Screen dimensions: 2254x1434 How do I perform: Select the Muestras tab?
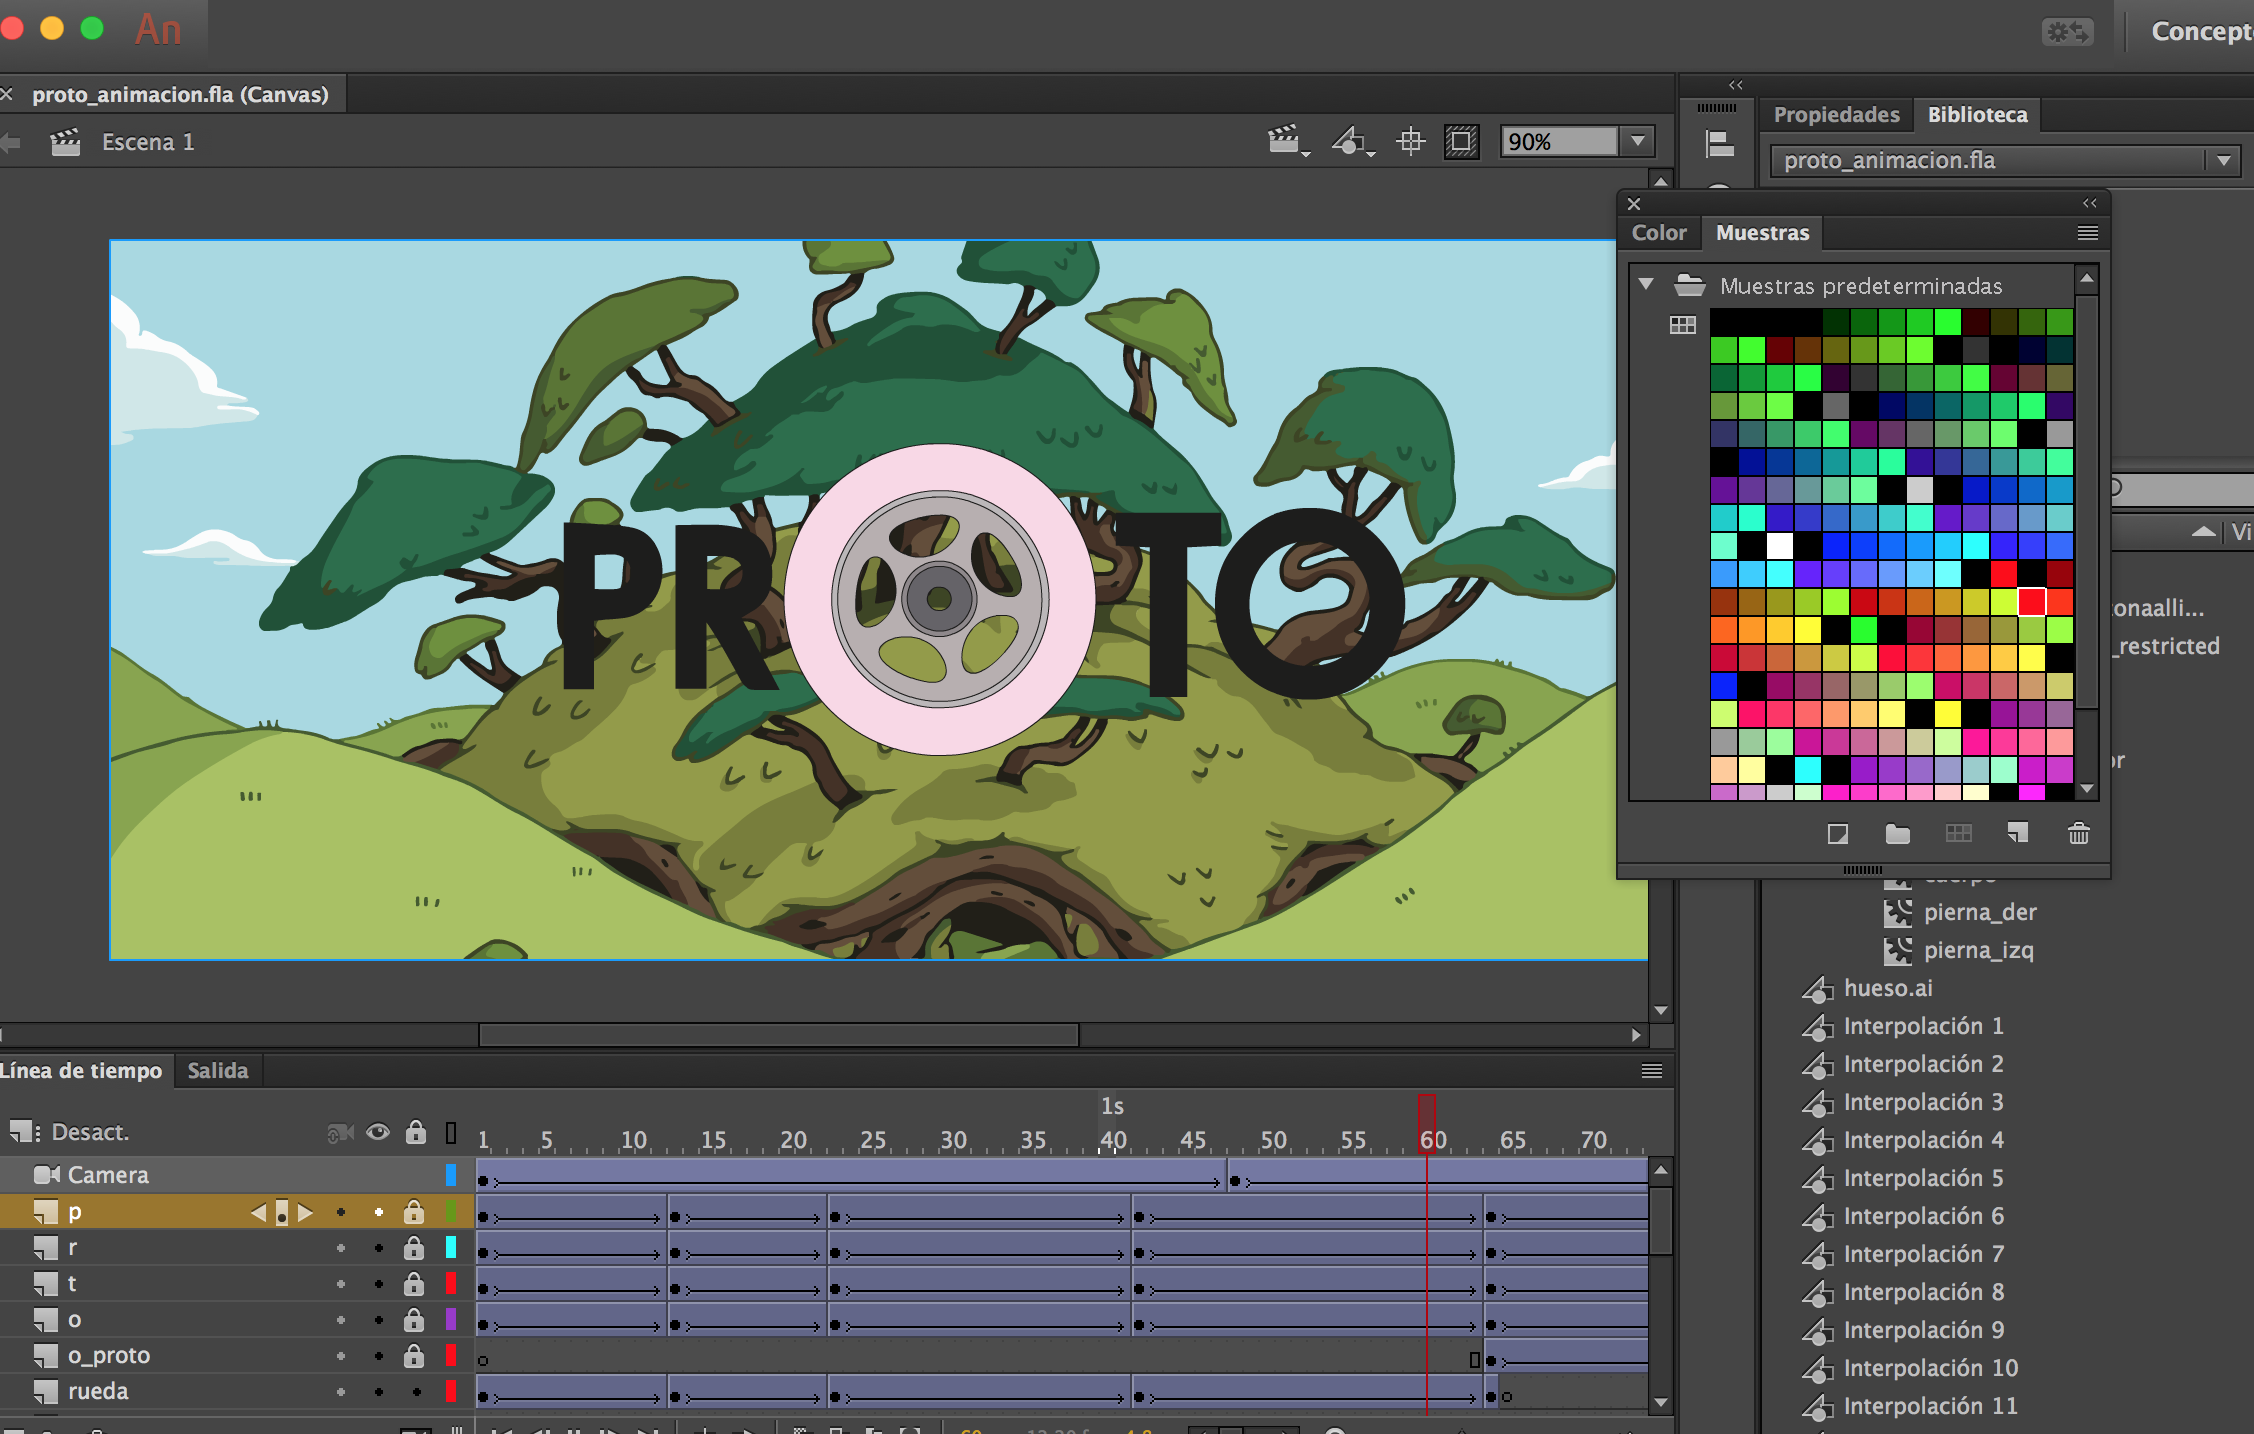click(1762, 233)
